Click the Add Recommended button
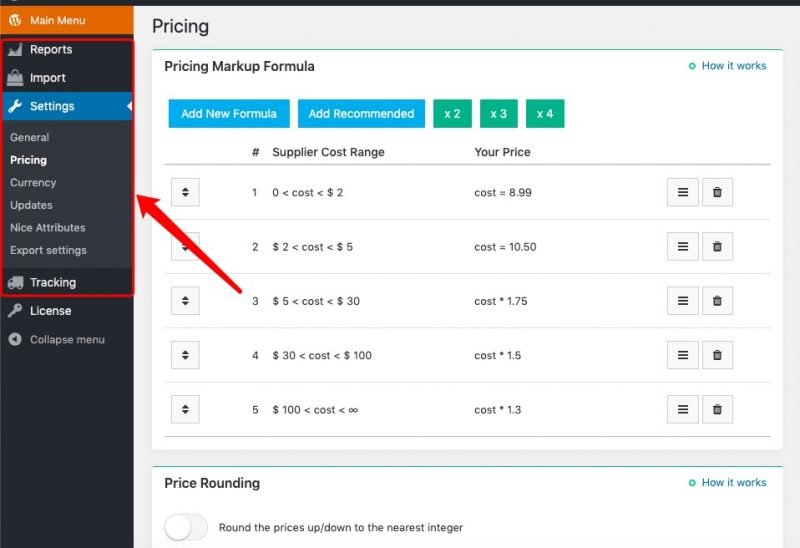800x548 pixels. coord(361,114)
